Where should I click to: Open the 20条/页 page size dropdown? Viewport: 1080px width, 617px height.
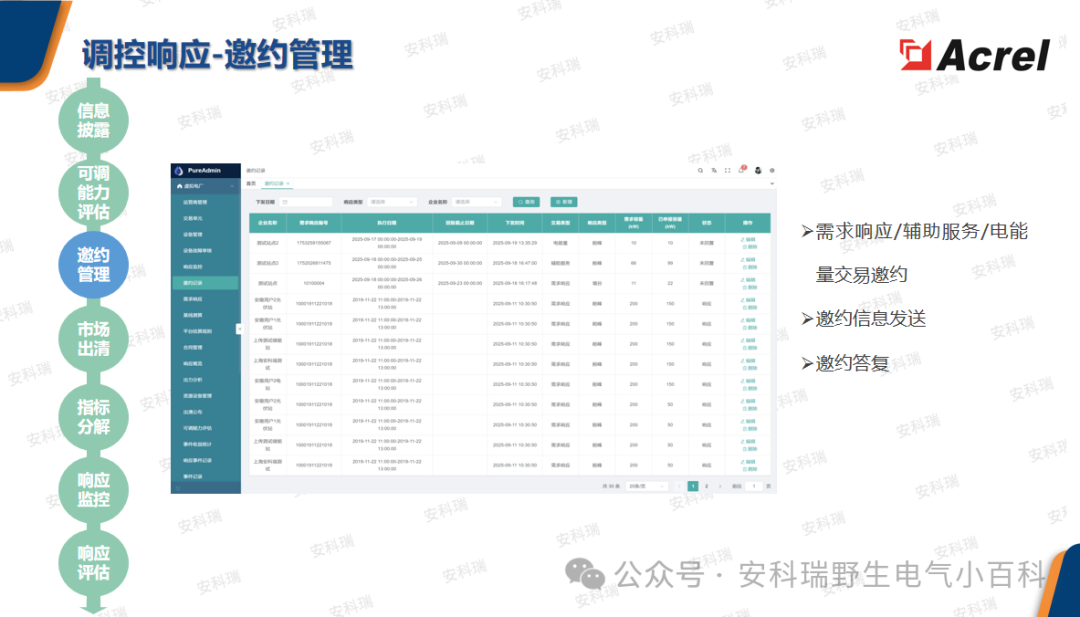coord(647,486)
